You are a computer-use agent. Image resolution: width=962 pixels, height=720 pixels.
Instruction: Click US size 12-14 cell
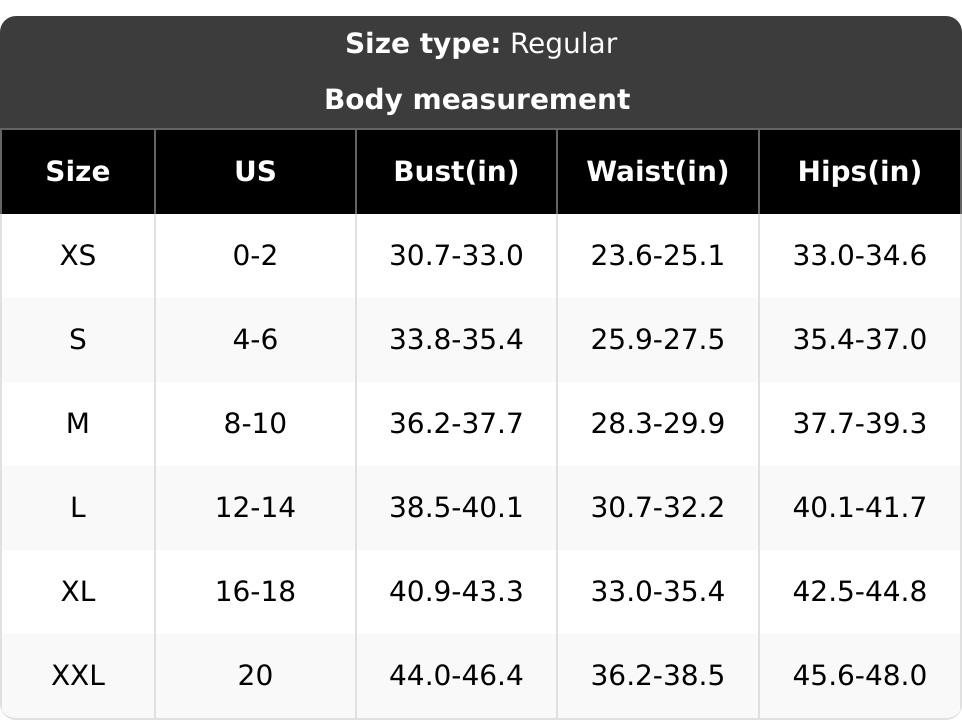255,508
